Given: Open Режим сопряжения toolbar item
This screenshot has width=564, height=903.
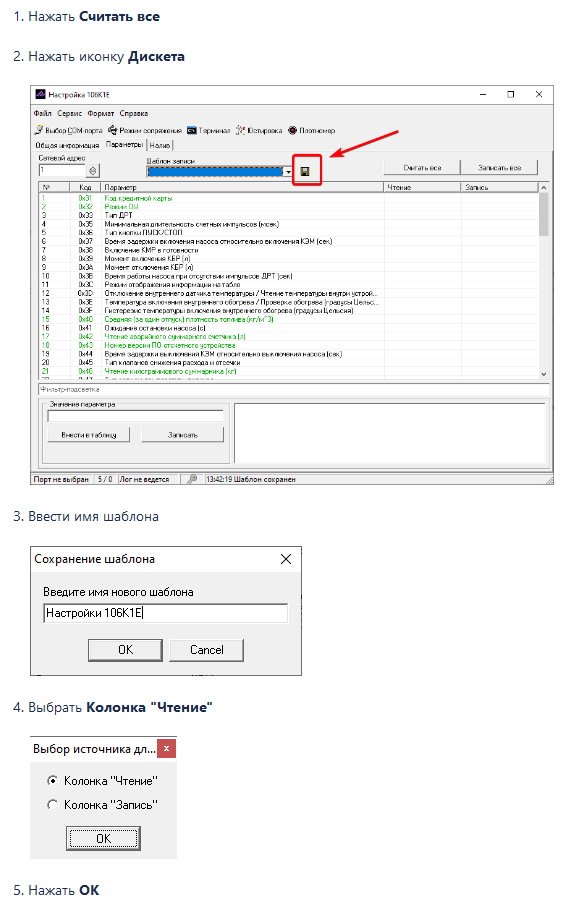Looking at the screenshot, I should pyautogui.click(x=113, y=130).
